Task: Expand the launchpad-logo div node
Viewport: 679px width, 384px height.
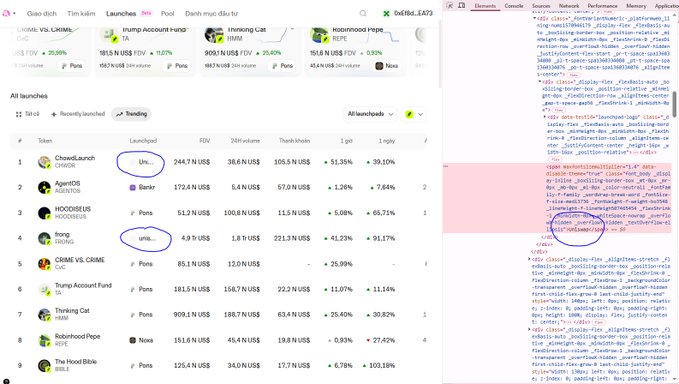Action: (x=545, y=117)
